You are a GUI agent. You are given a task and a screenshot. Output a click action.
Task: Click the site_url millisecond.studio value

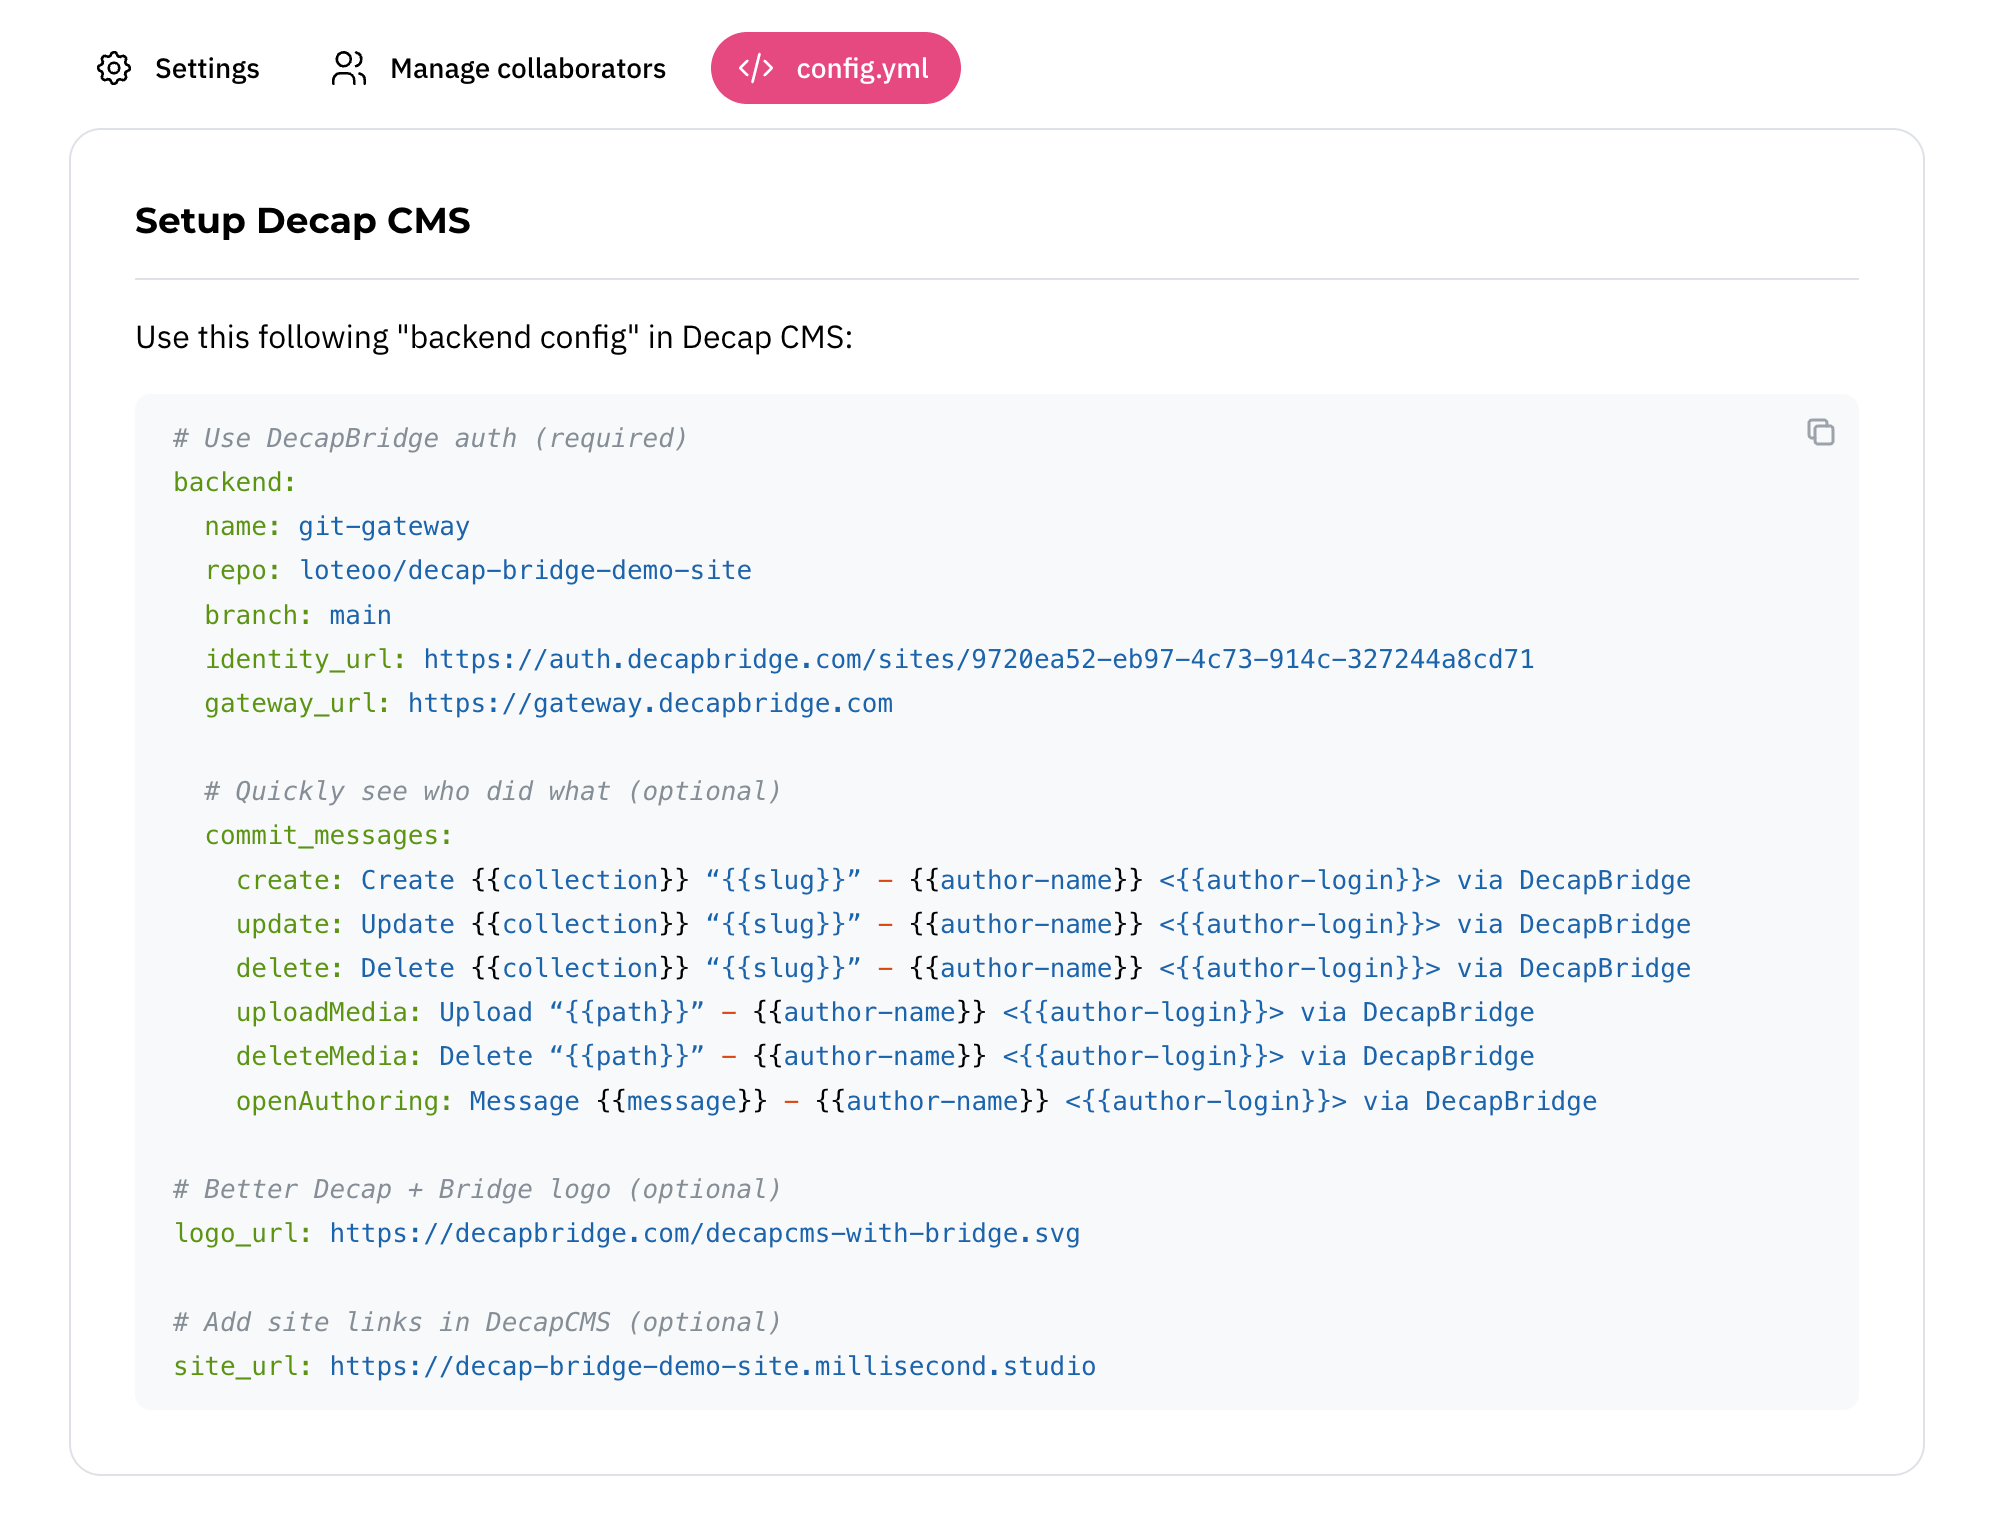point(713,1366)
